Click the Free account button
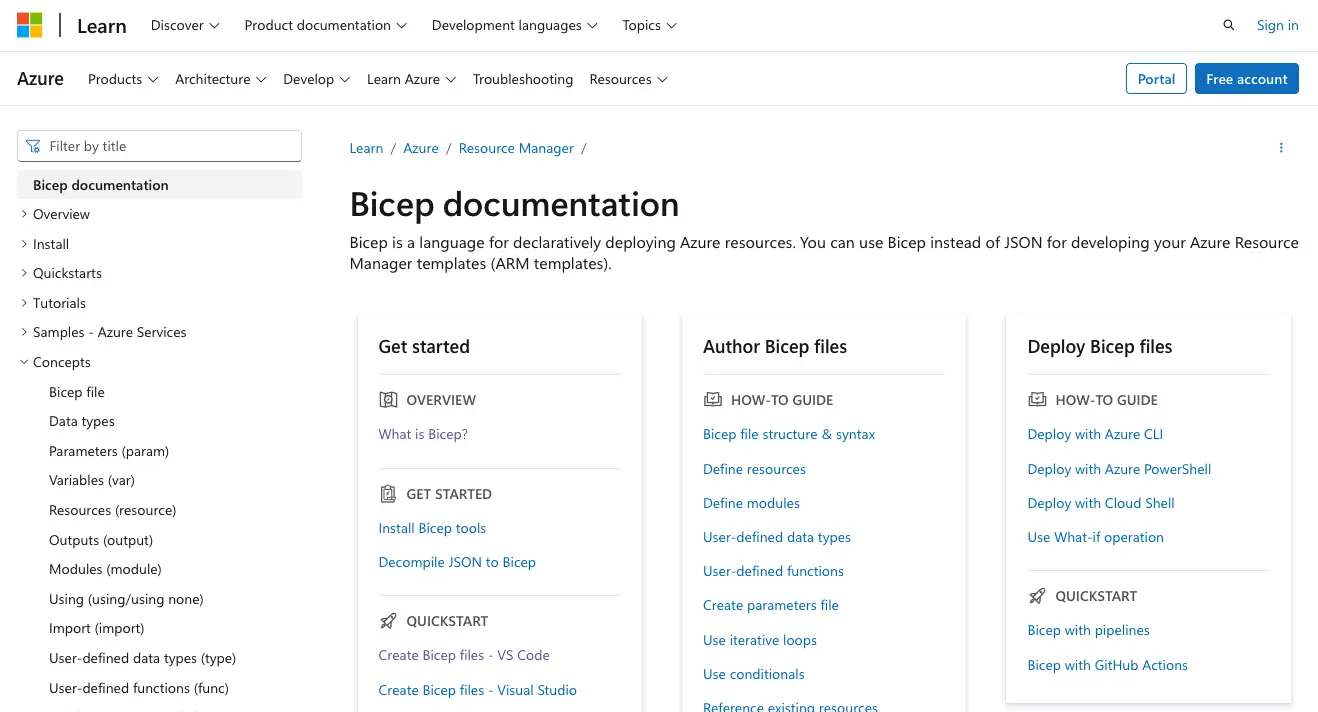Image resolution: width=1318 pixels, height=712 pixels. click(x=1247, y=79)
